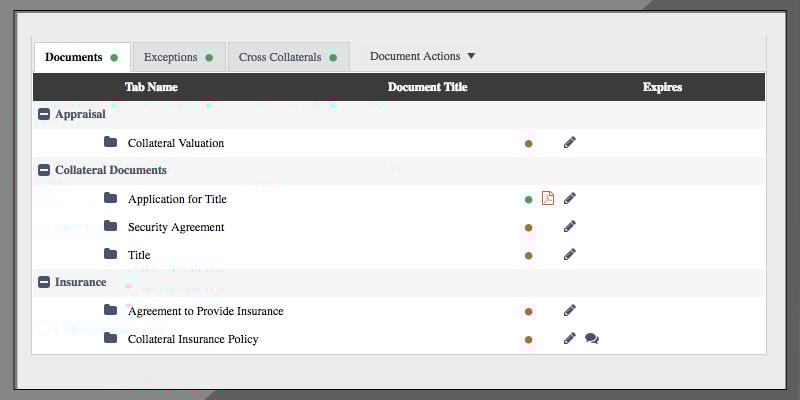Click the pencil icon for Collateral Insurance Policy
800x400 pixels.
click(x=569, y=339)
